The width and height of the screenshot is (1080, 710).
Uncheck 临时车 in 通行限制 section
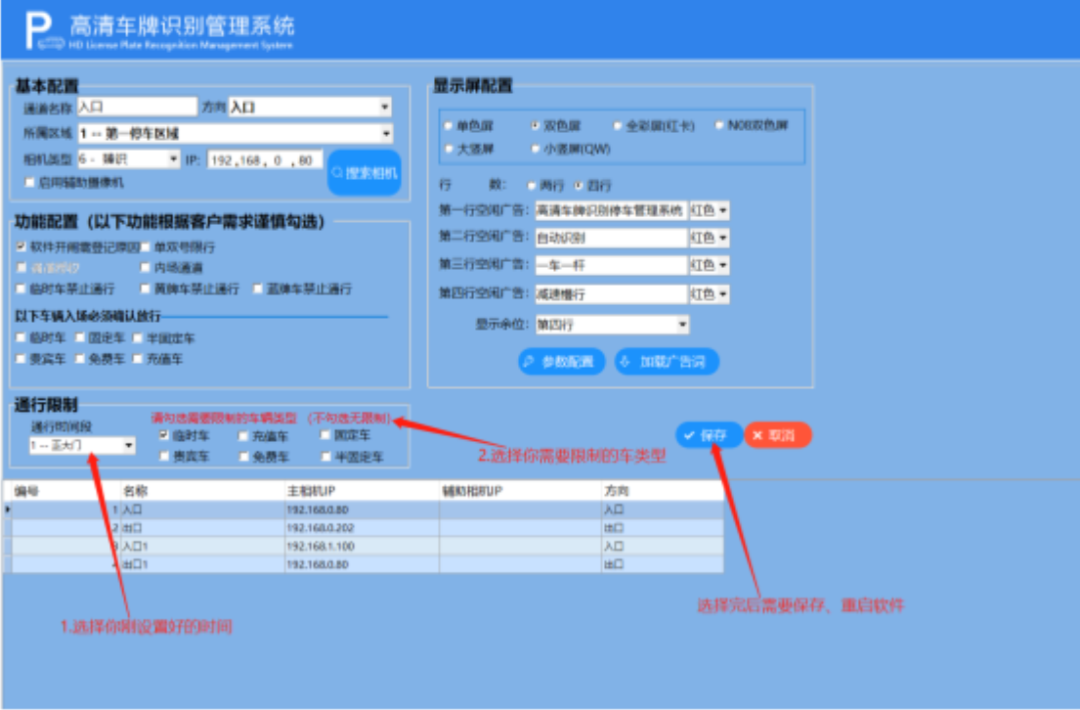coord(164,435)
